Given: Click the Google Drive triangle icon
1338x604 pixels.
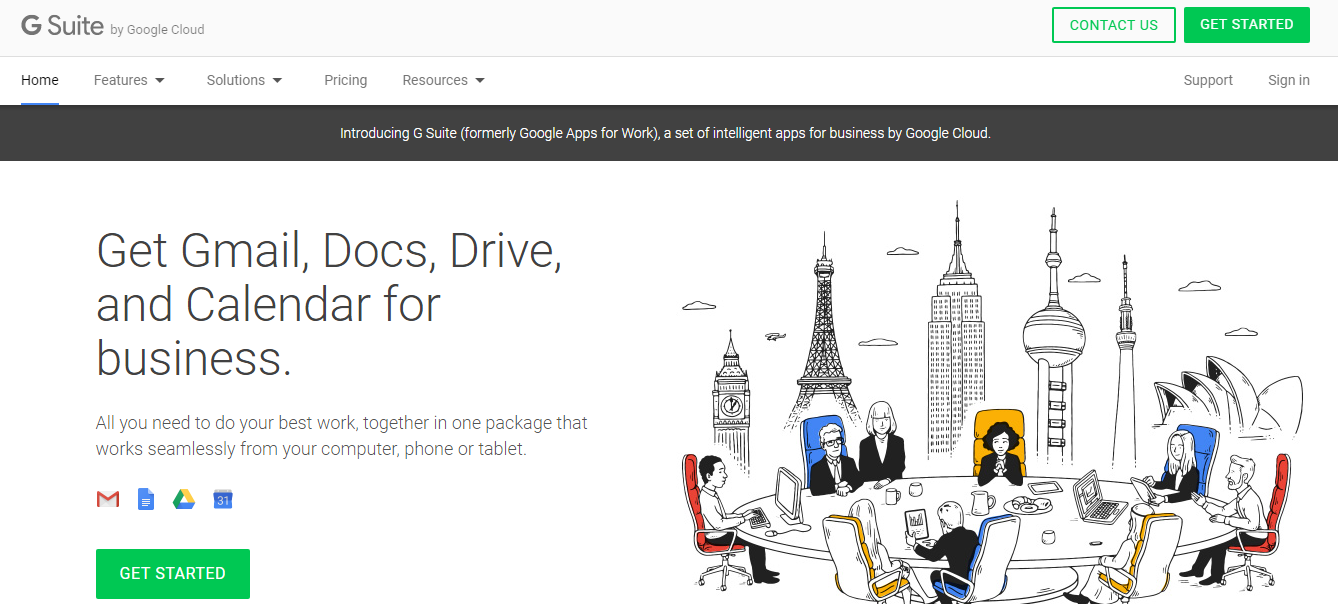Looking at the screenshot, I should click(x=184, y=499).
